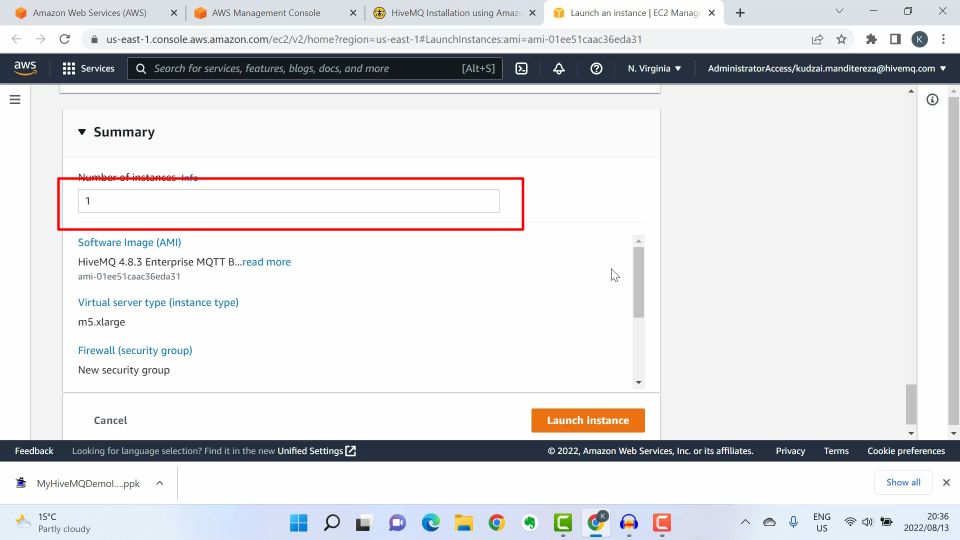Reload the browser page
Image resolution: width=960 pixels, height=540 pixels.
point(64,39)
